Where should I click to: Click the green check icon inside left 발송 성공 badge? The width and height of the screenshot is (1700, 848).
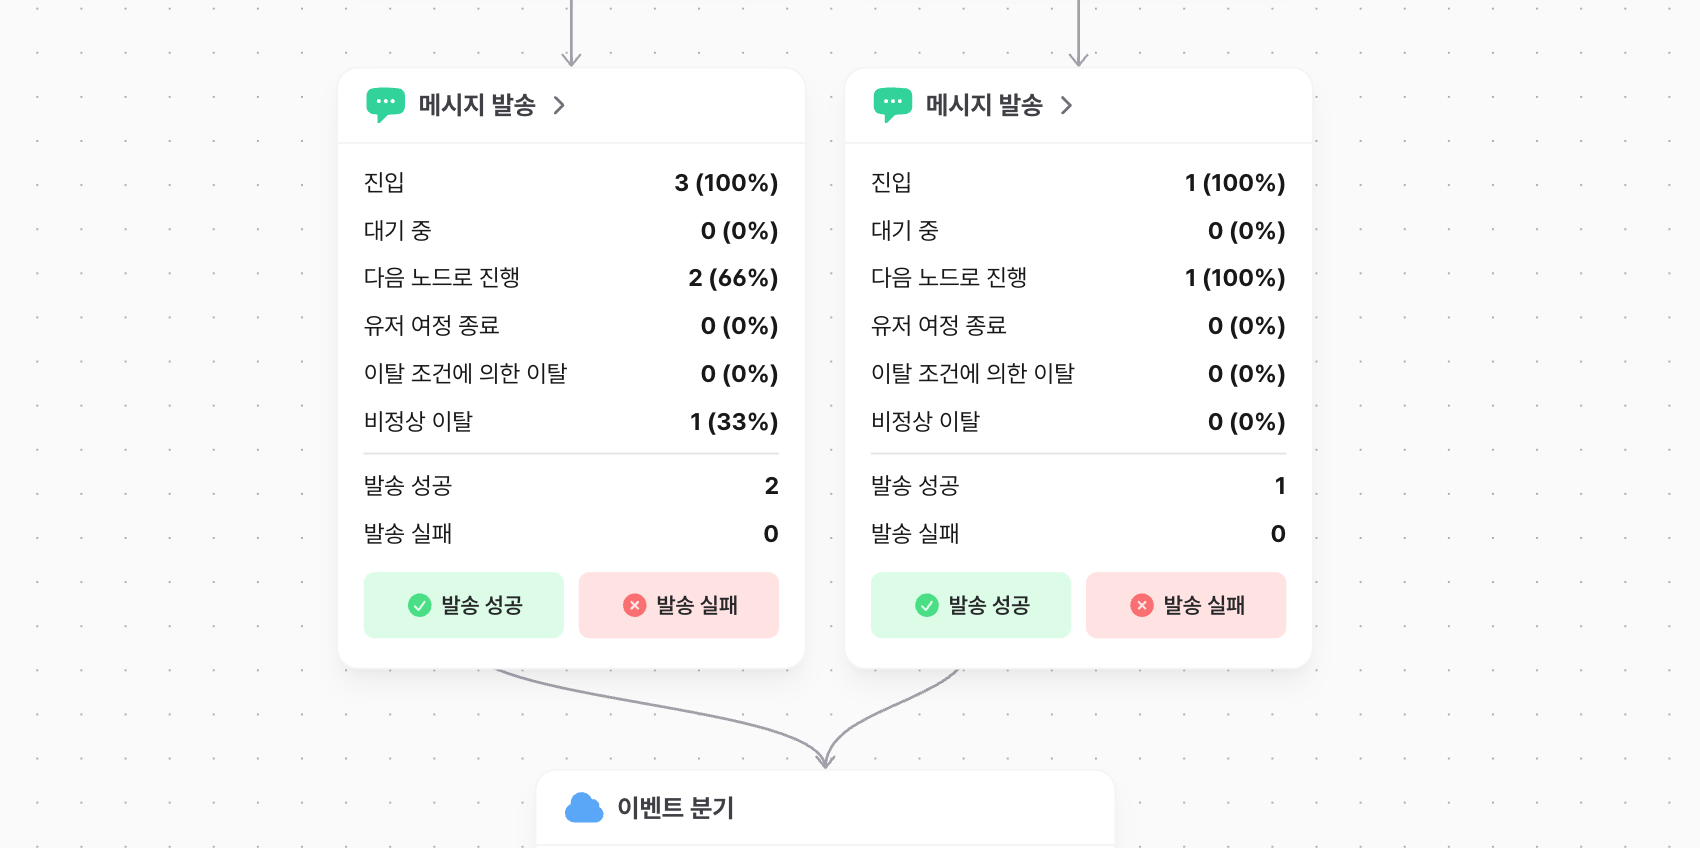tap(419, 605)
